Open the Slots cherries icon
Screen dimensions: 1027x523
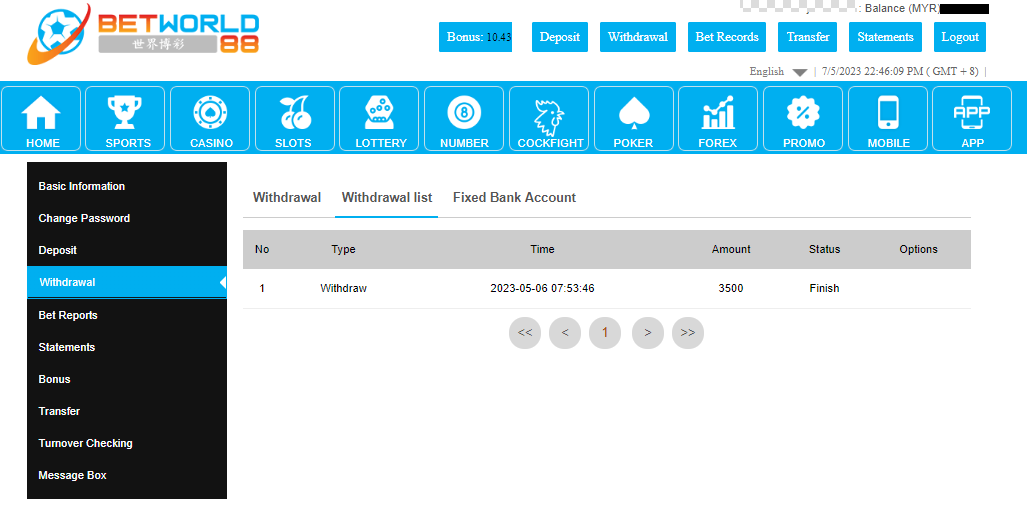[x=296, y=113]
